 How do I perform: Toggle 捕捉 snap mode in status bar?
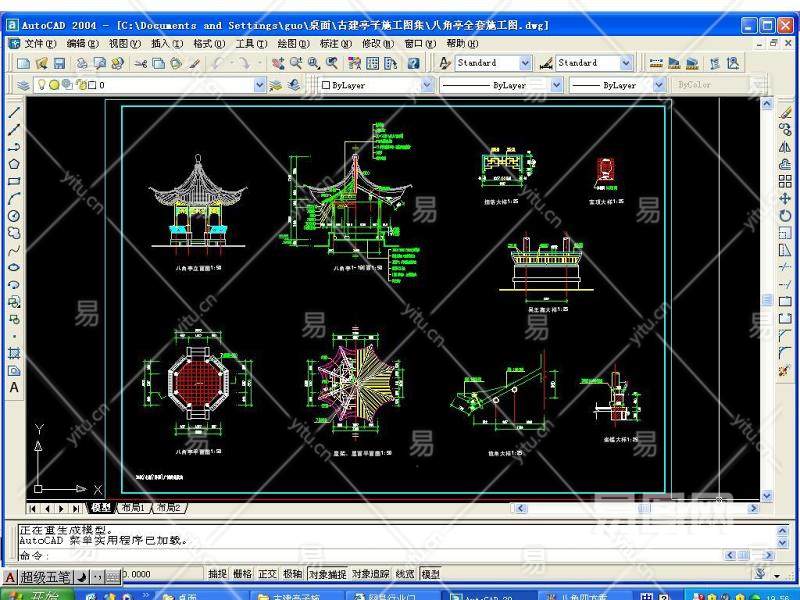(217, 574)
